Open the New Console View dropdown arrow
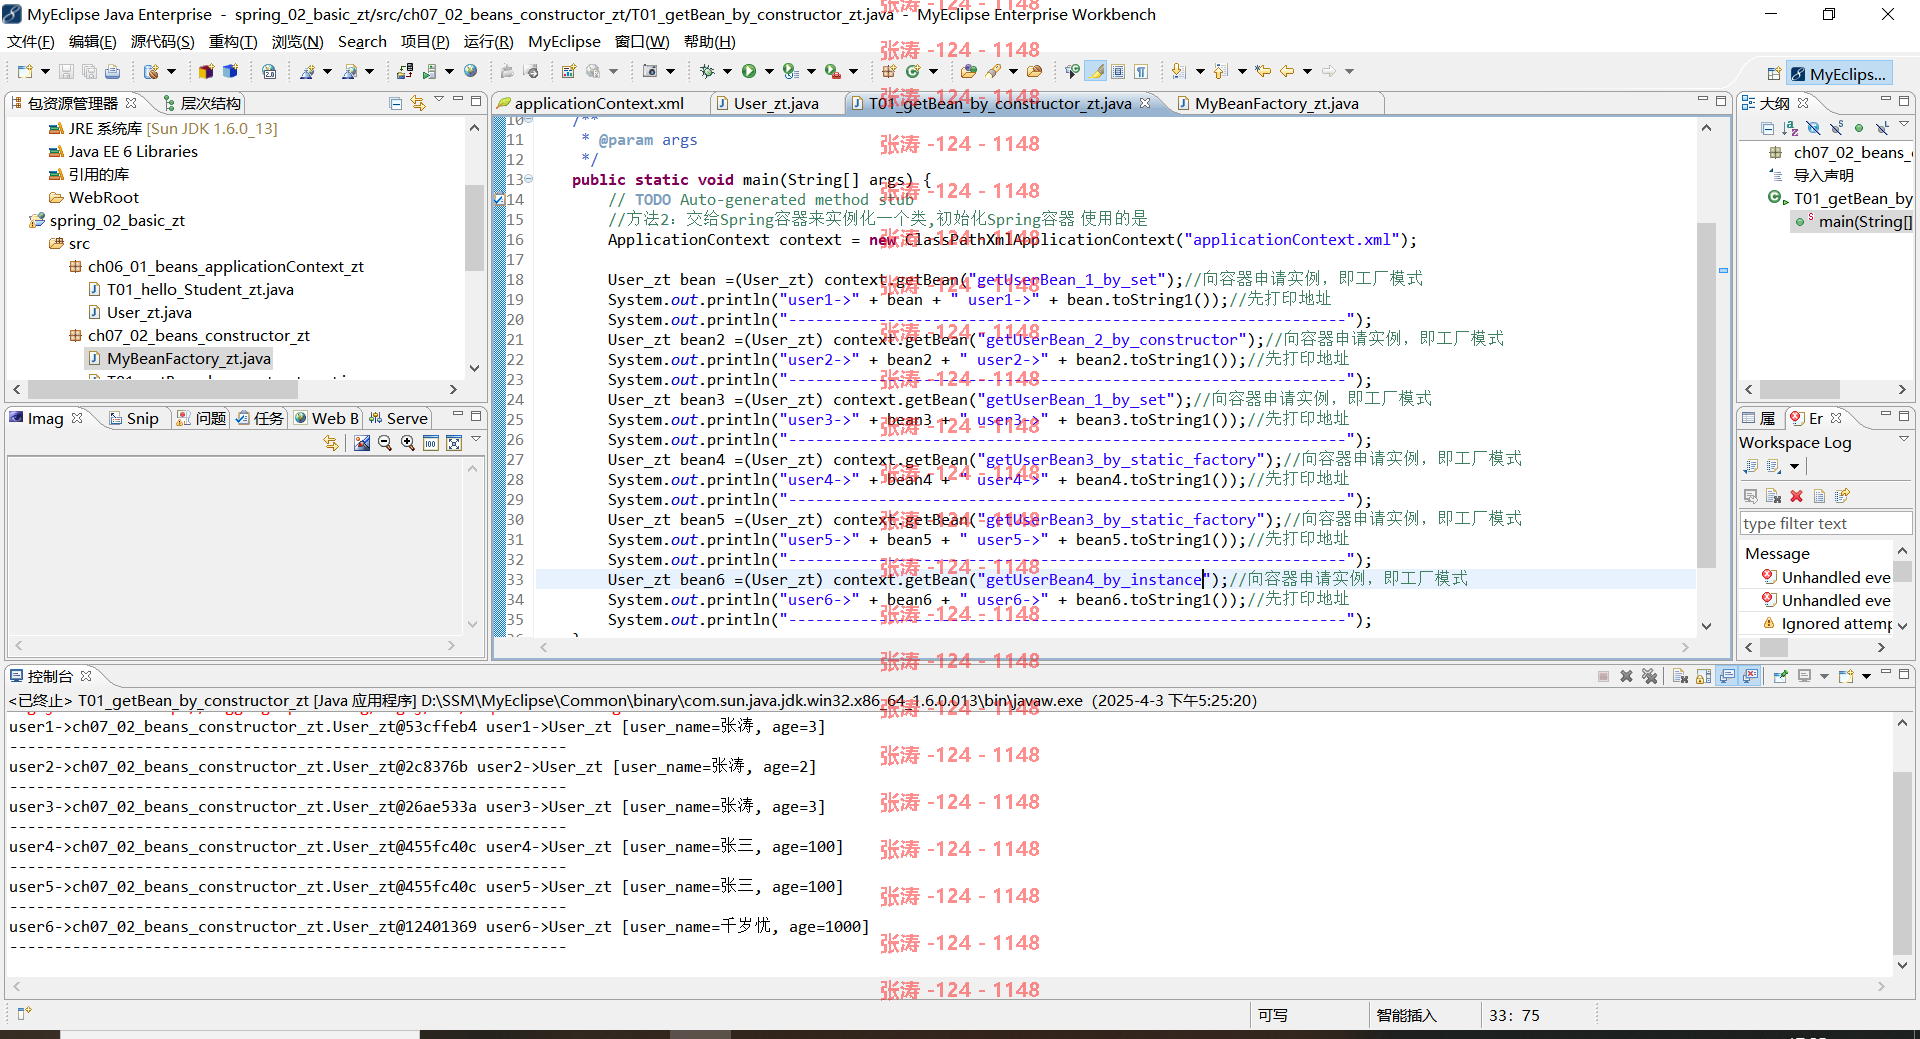This screenshot has width=1920, height=1039. point(1866,677)
